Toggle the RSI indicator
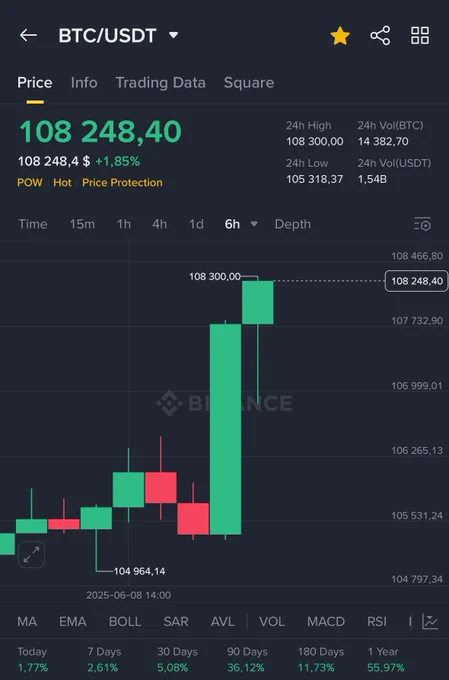 377,621
